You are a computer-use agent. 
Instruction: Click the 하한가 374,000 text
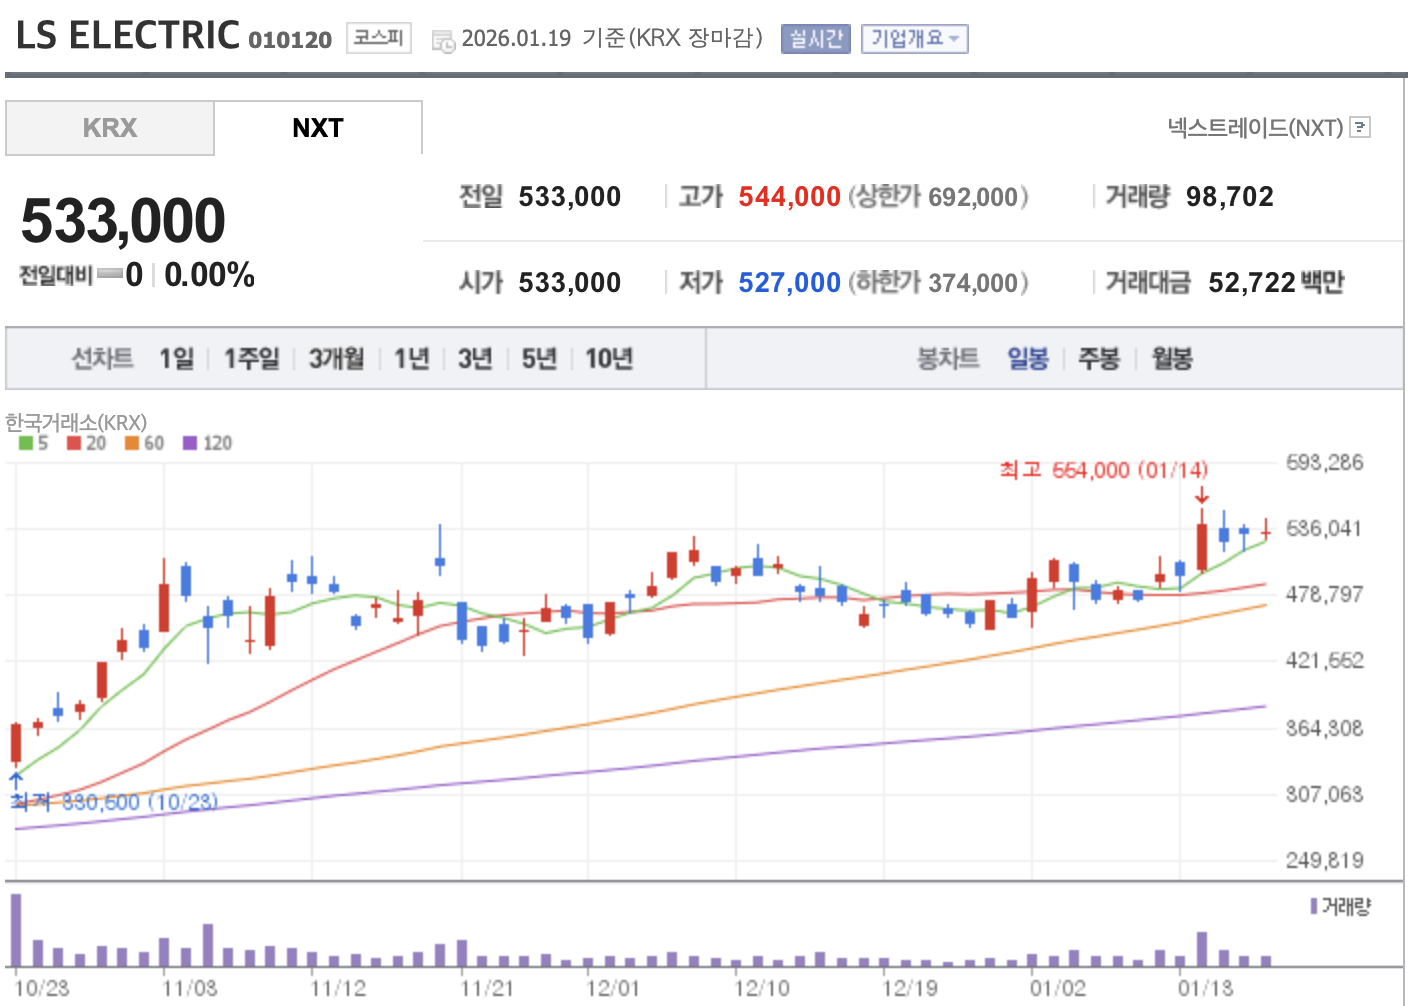938,283
